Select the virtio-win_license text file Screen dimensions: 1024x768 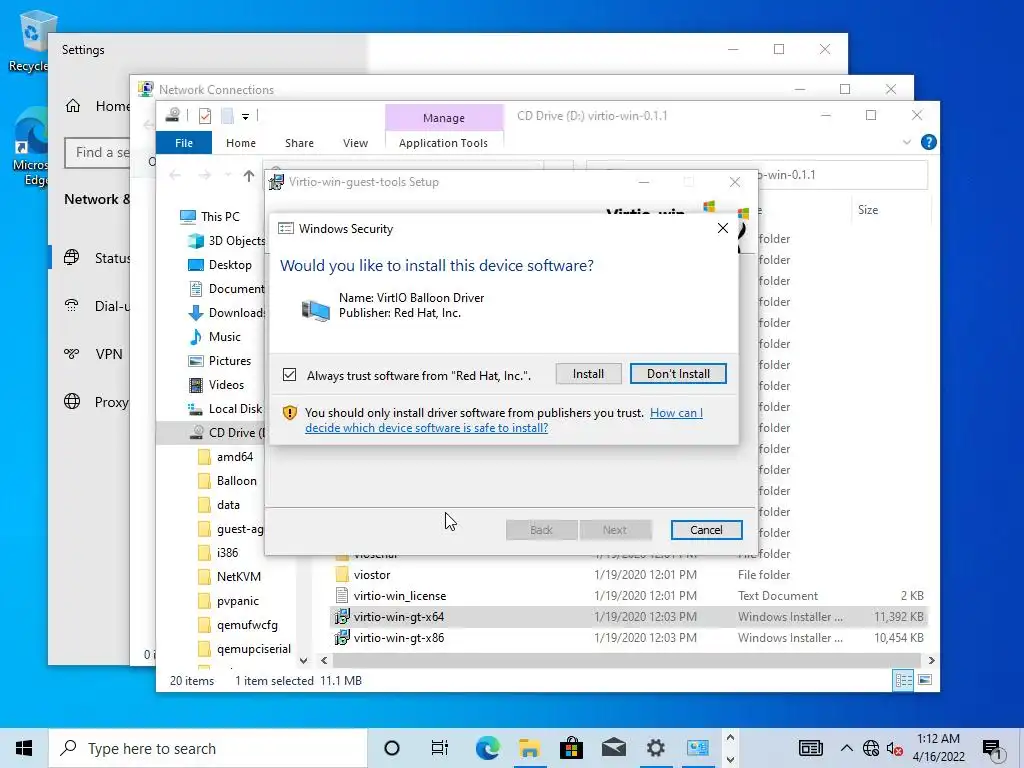point(400,596)
